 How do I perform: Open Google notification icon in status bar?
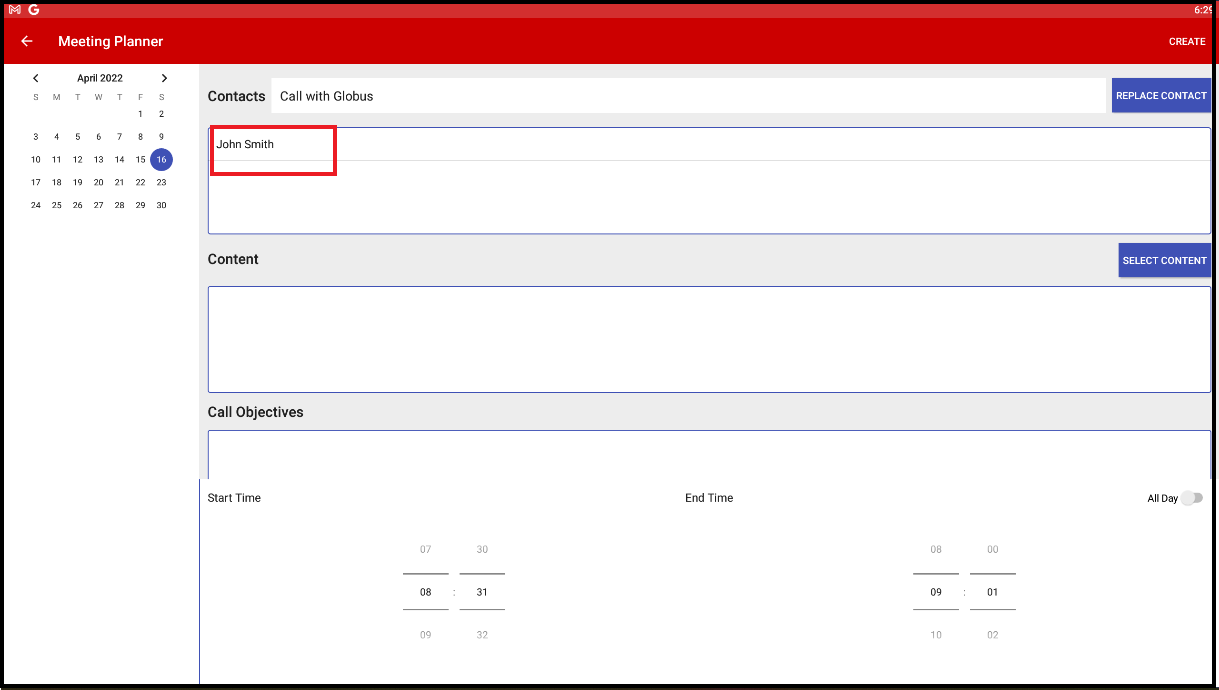tap(34, 9)
